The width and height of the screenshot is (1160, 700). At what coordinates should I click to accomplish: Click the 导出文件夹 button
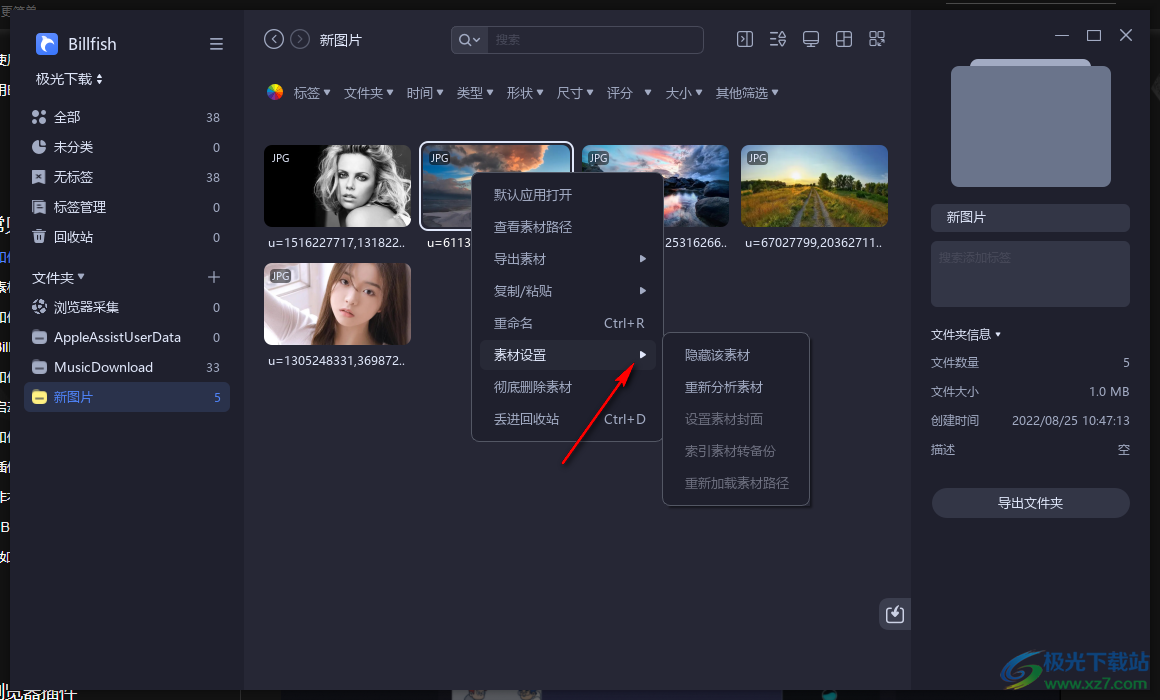pos(1030,502)
